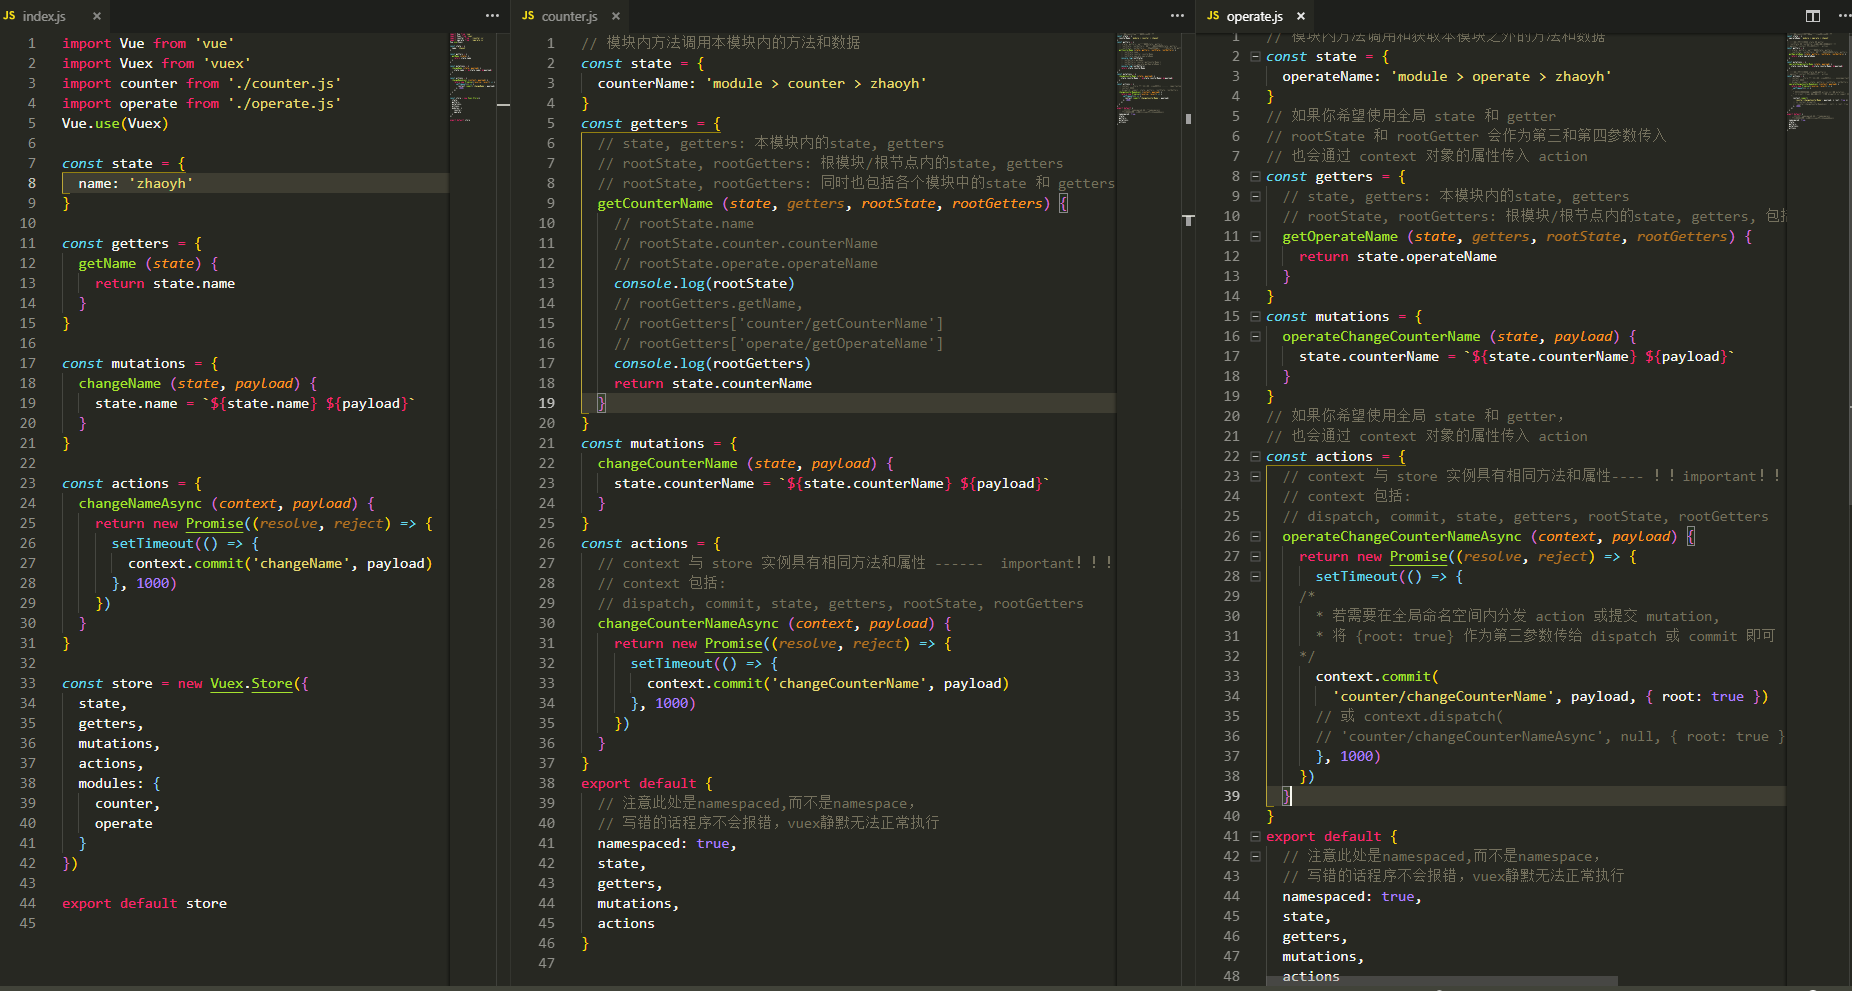Click 'Vue.use(Vuex)' in index.js
Viewport: 1852px width, 991px height.
coord(115,123)
